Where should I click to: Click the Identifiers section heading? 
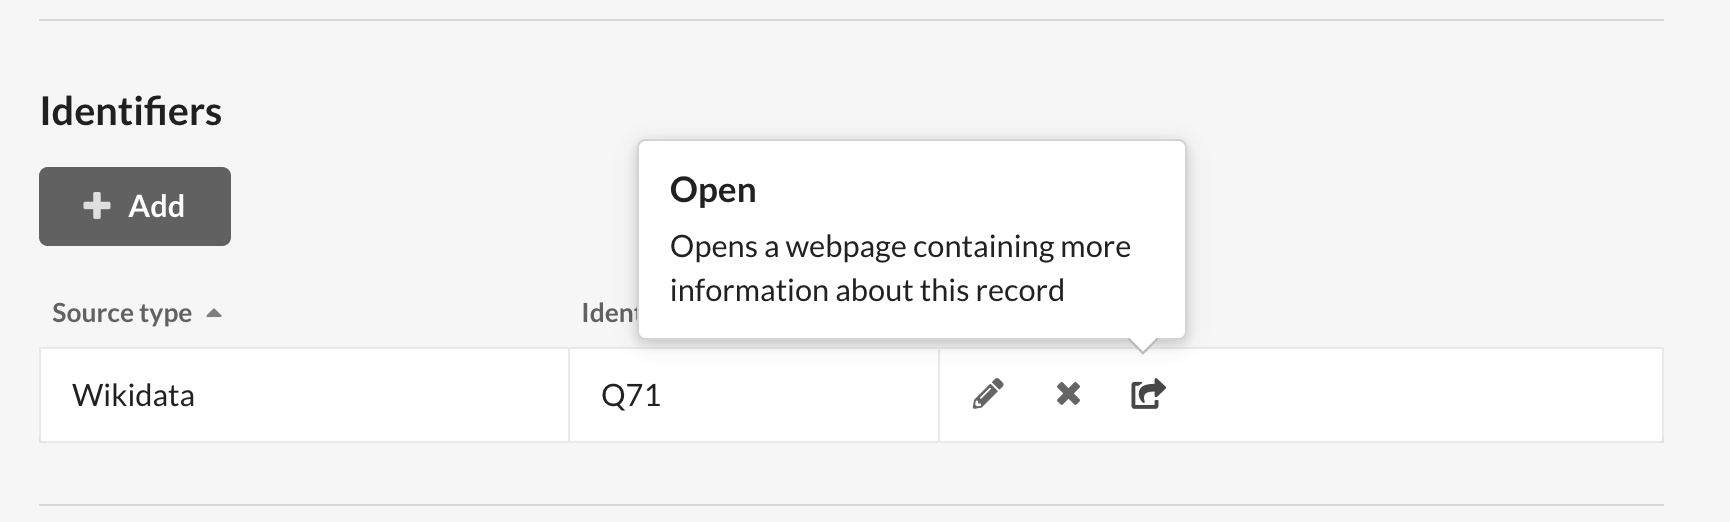click(x=131, y=111)
